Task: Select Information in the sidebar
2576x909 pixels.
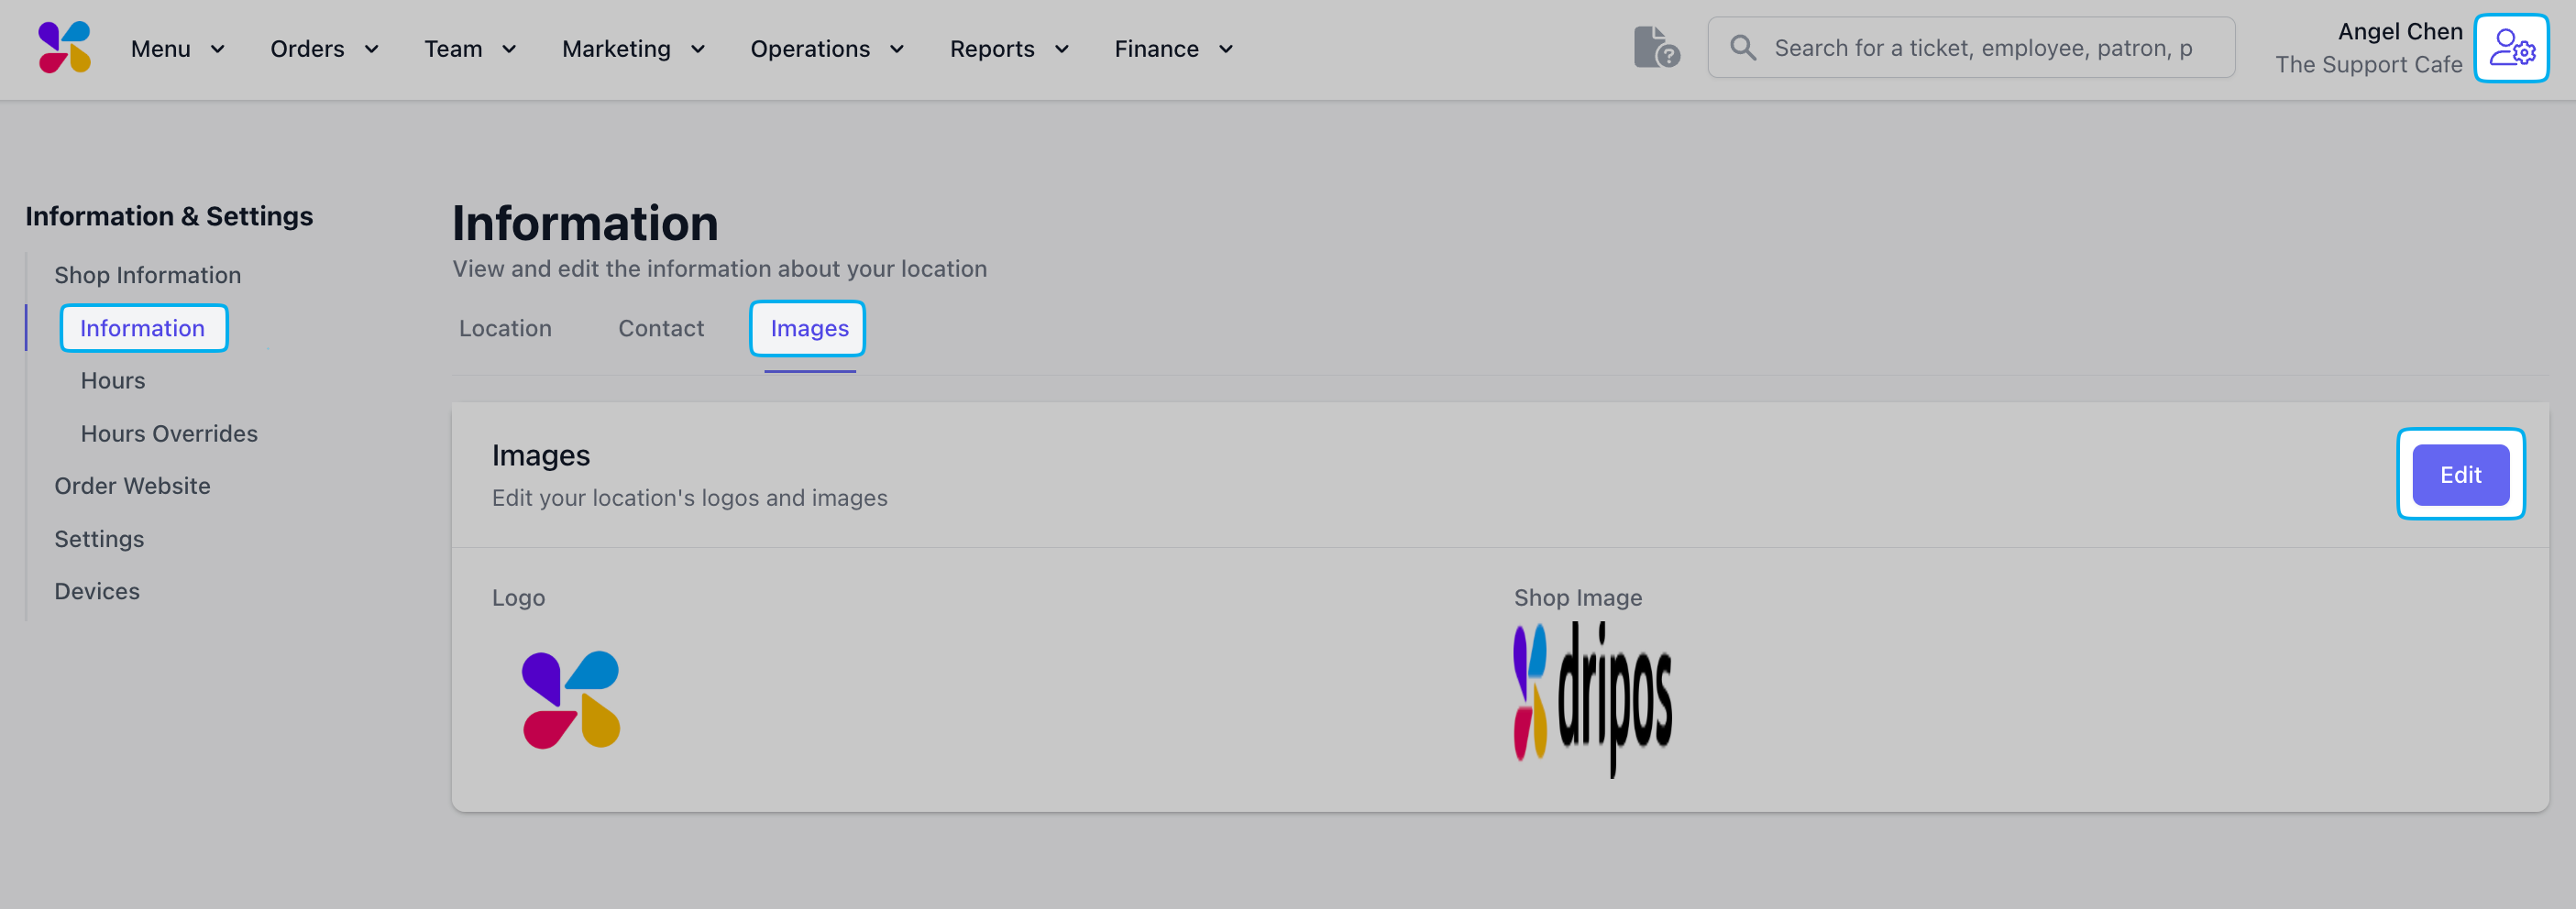Action: 143,328
